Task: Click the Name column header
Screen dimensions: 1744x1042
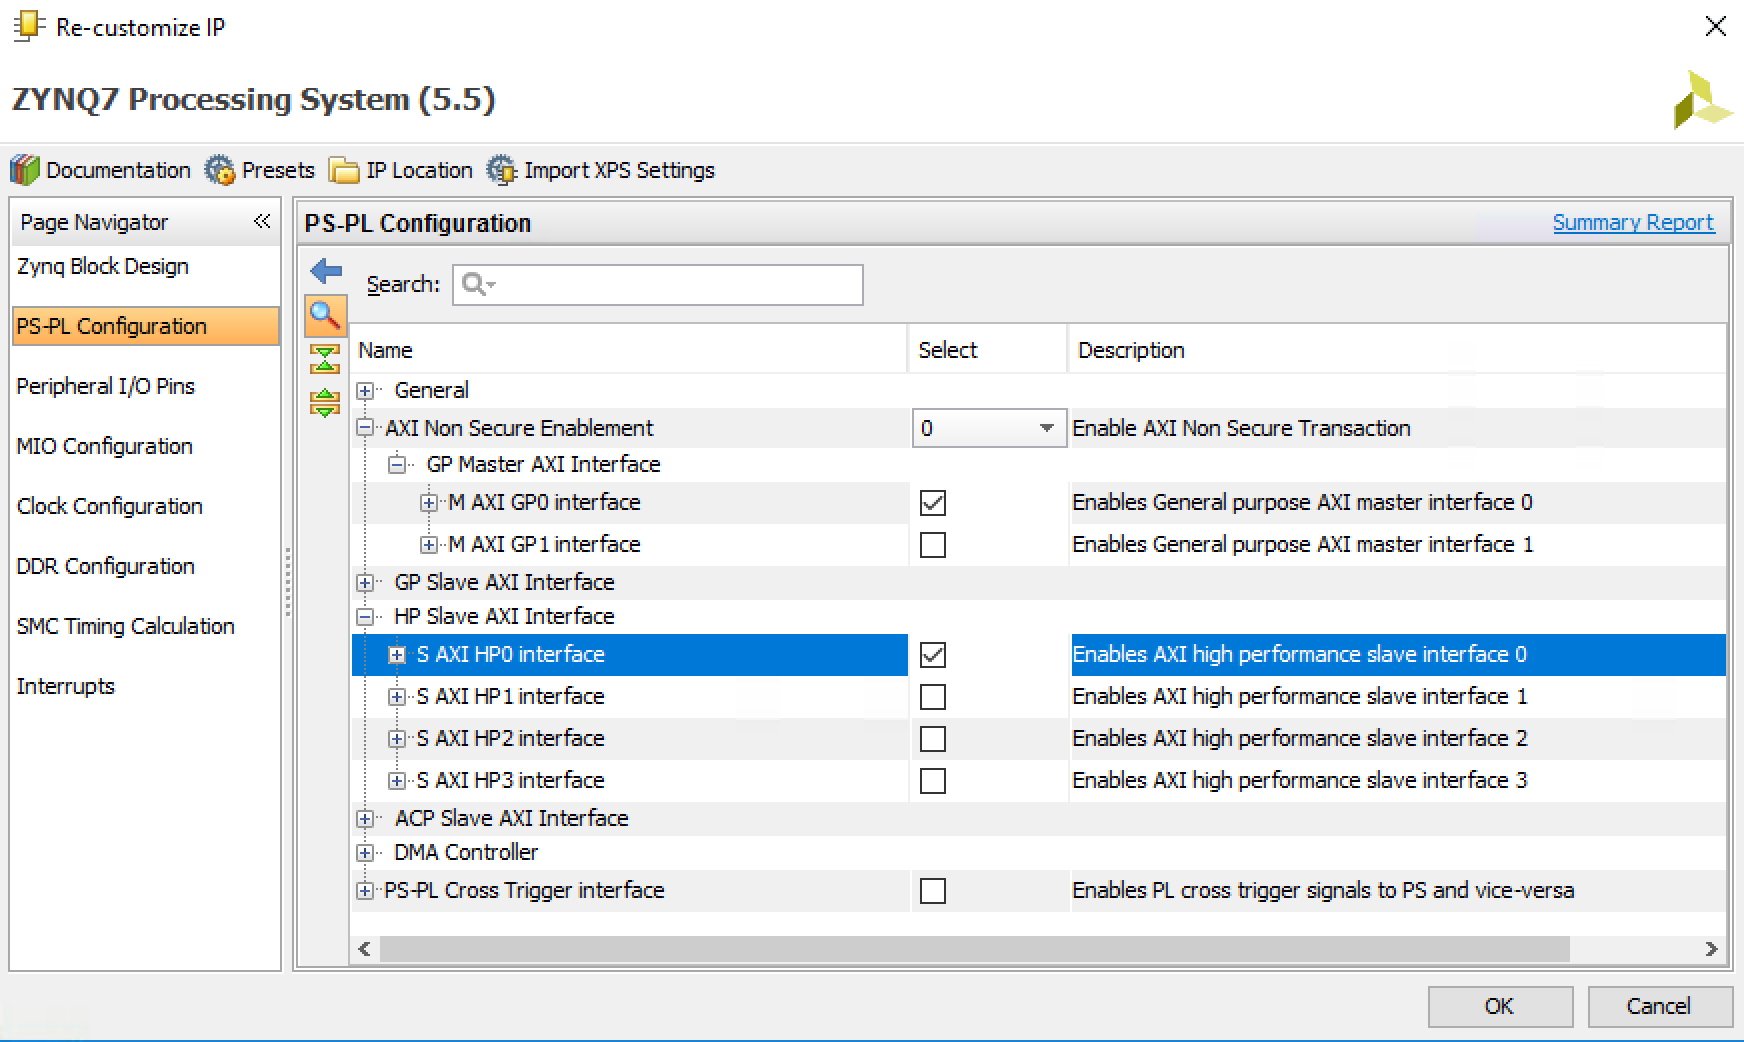Action: tap(629, 350)
